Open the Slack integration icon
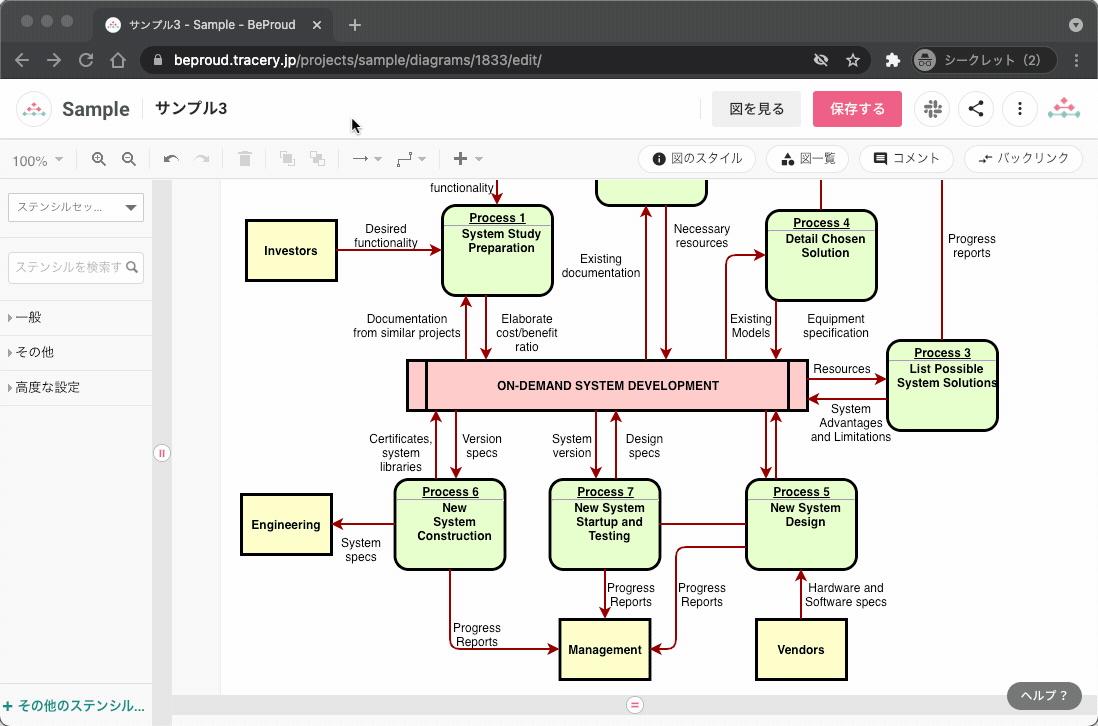The height and width of the screenshot is (726, 1098). coord(932,109)
